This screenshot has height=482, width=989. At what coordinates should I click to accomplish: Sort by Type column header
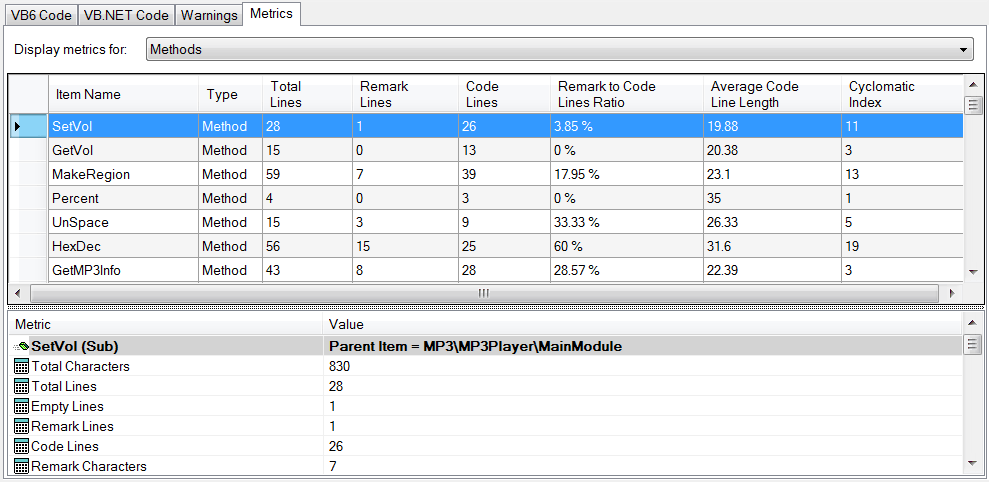pyautogui.click(x=230, y=94)
